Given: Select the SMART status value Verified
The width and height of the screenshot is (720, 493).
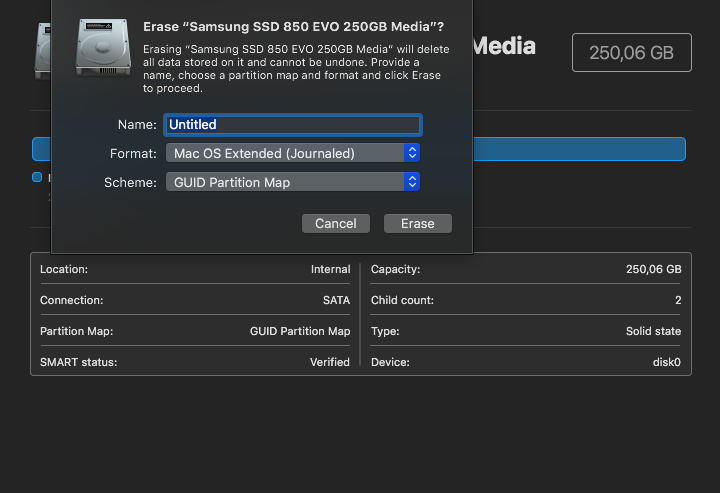Looking at the screenshot, I should (329, 362).
